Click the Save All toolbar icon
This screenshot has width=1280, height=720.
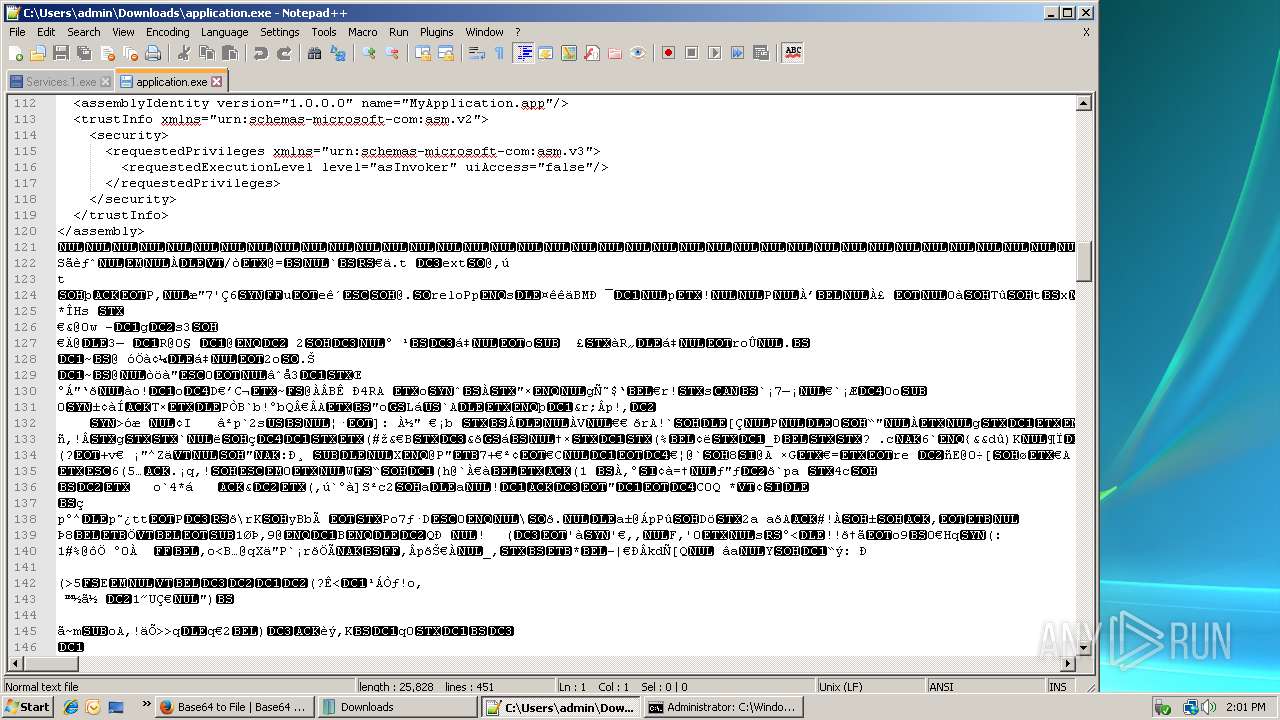coord(82,53)
